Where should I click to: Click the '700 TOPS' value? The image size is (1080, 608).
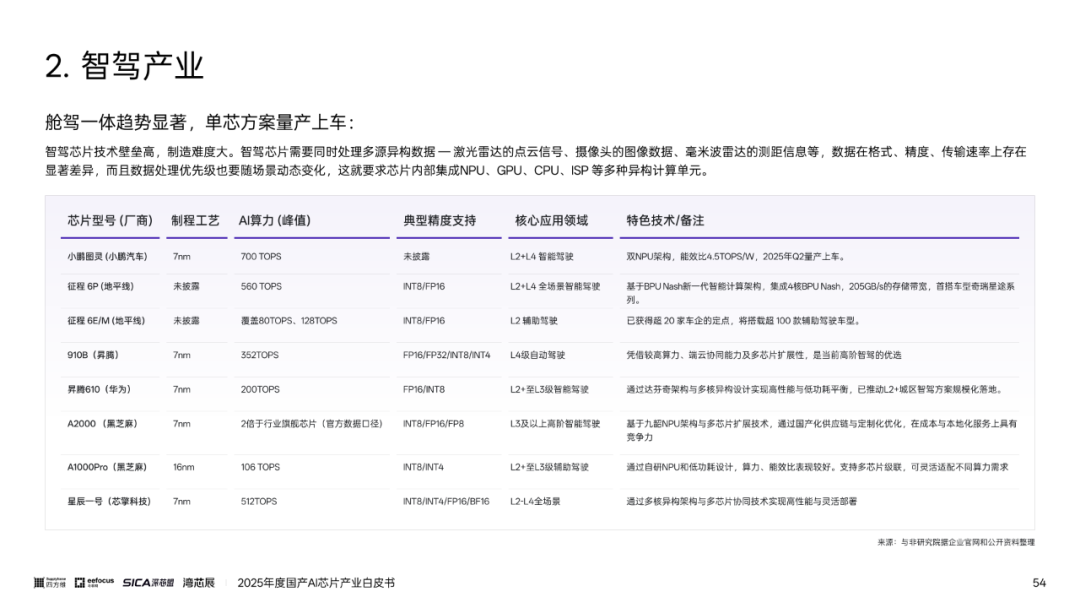(x=261, y=256)
